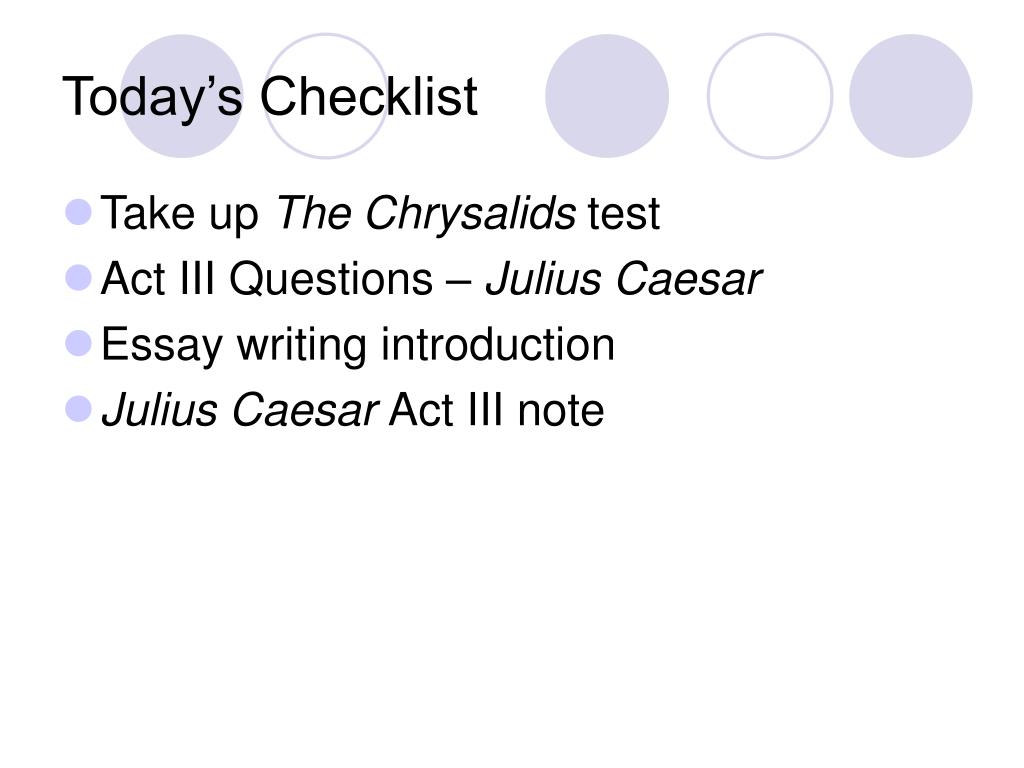Image resolution: width=1024 pixels, height=768 pixels.
Task: Click the filled lavender circle right of the title
Action: (x=607, y=96)
